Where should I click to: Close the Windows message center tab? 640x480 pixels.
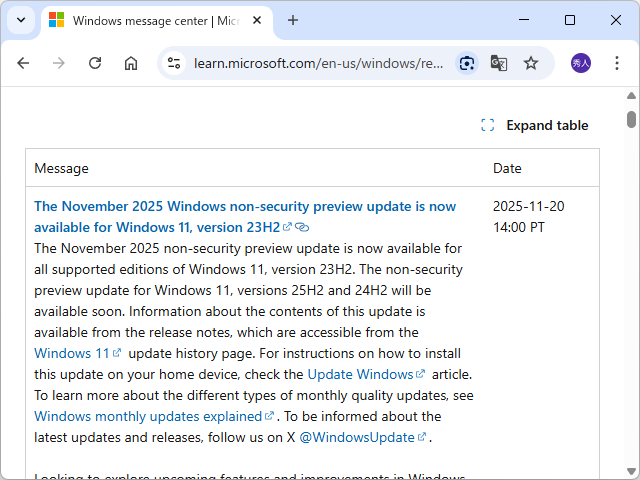[259, 20]
